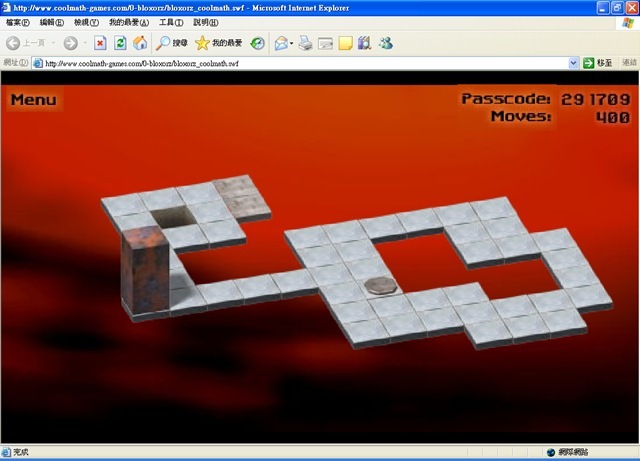Open Favorites with the star icon
This screenshot has height=461, width=640.
(x=218, y=43)
